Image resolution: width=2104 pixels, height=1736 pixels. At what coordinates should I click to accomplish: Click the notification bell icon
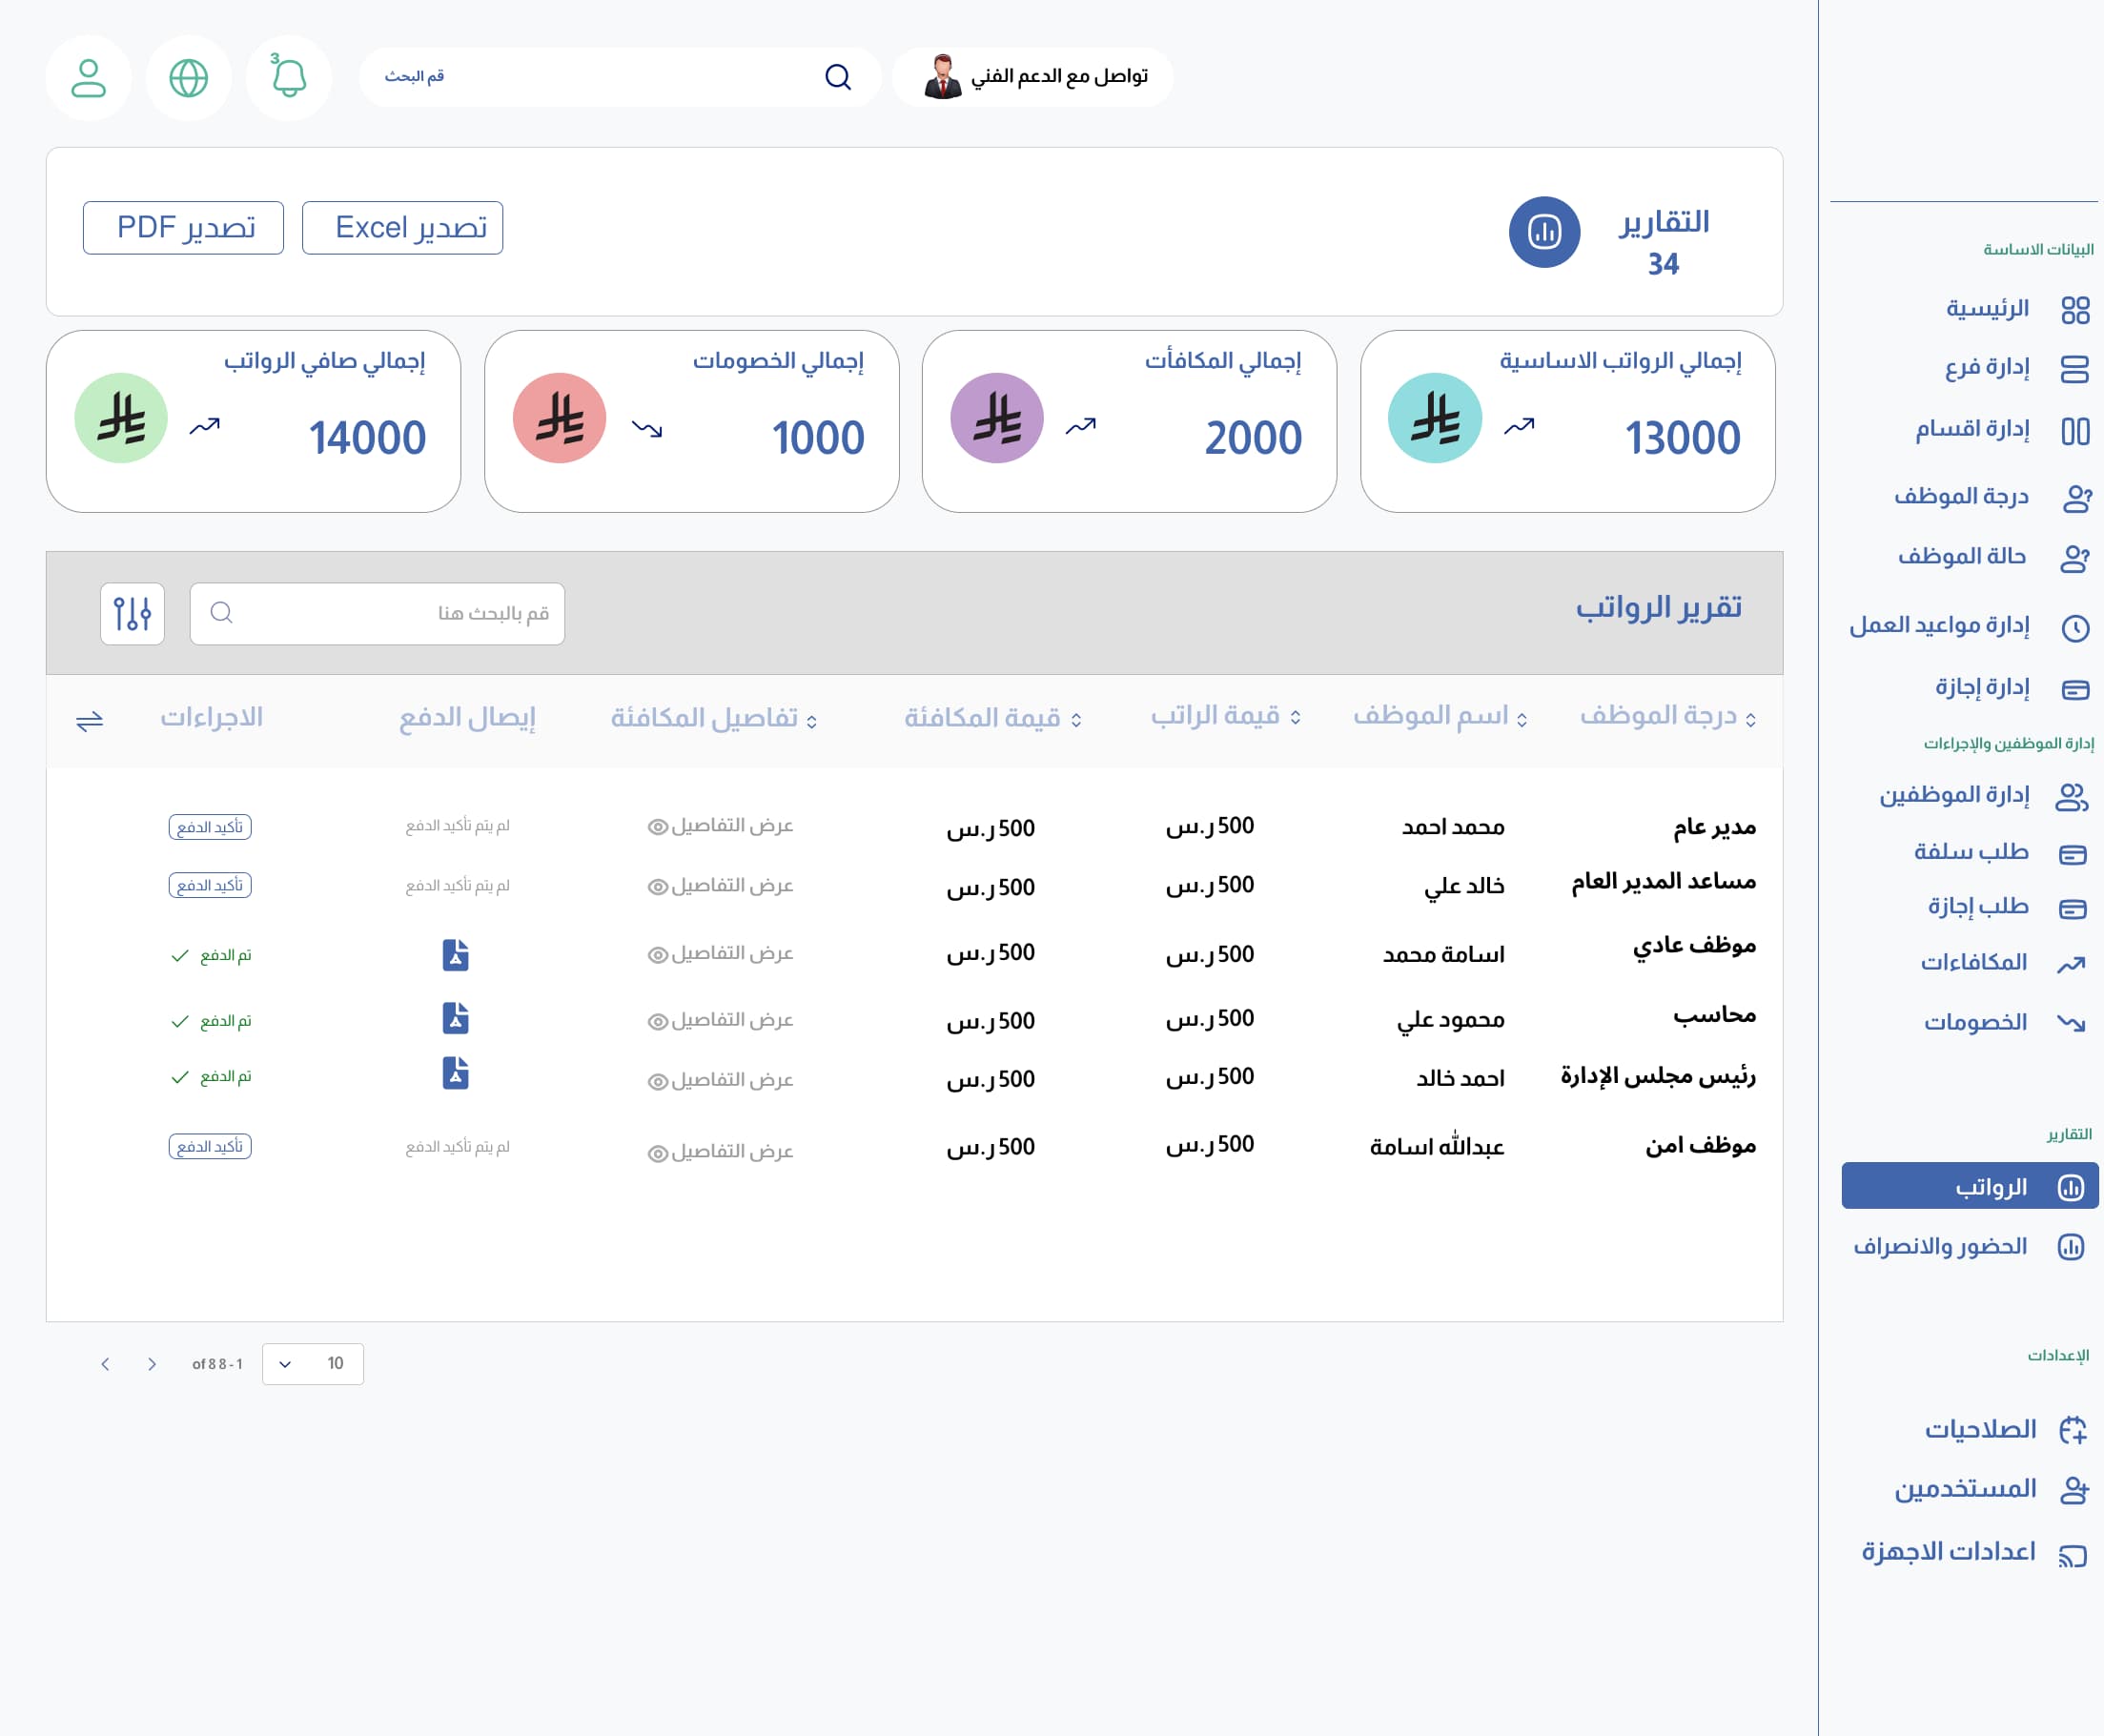pos(289,77)
